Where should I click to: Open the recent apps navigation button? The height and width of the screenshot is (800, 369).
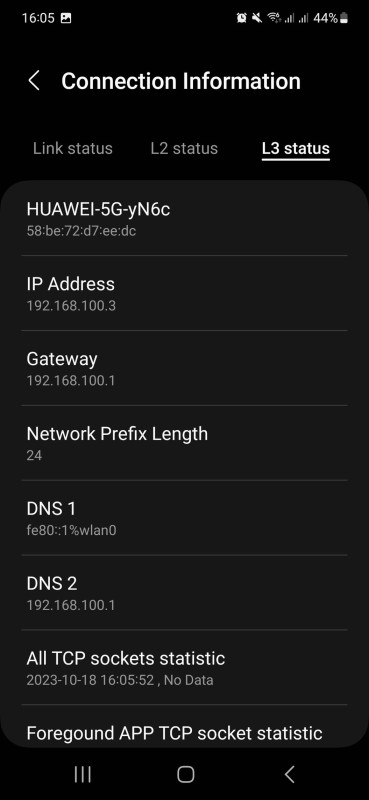coord(83,774)
